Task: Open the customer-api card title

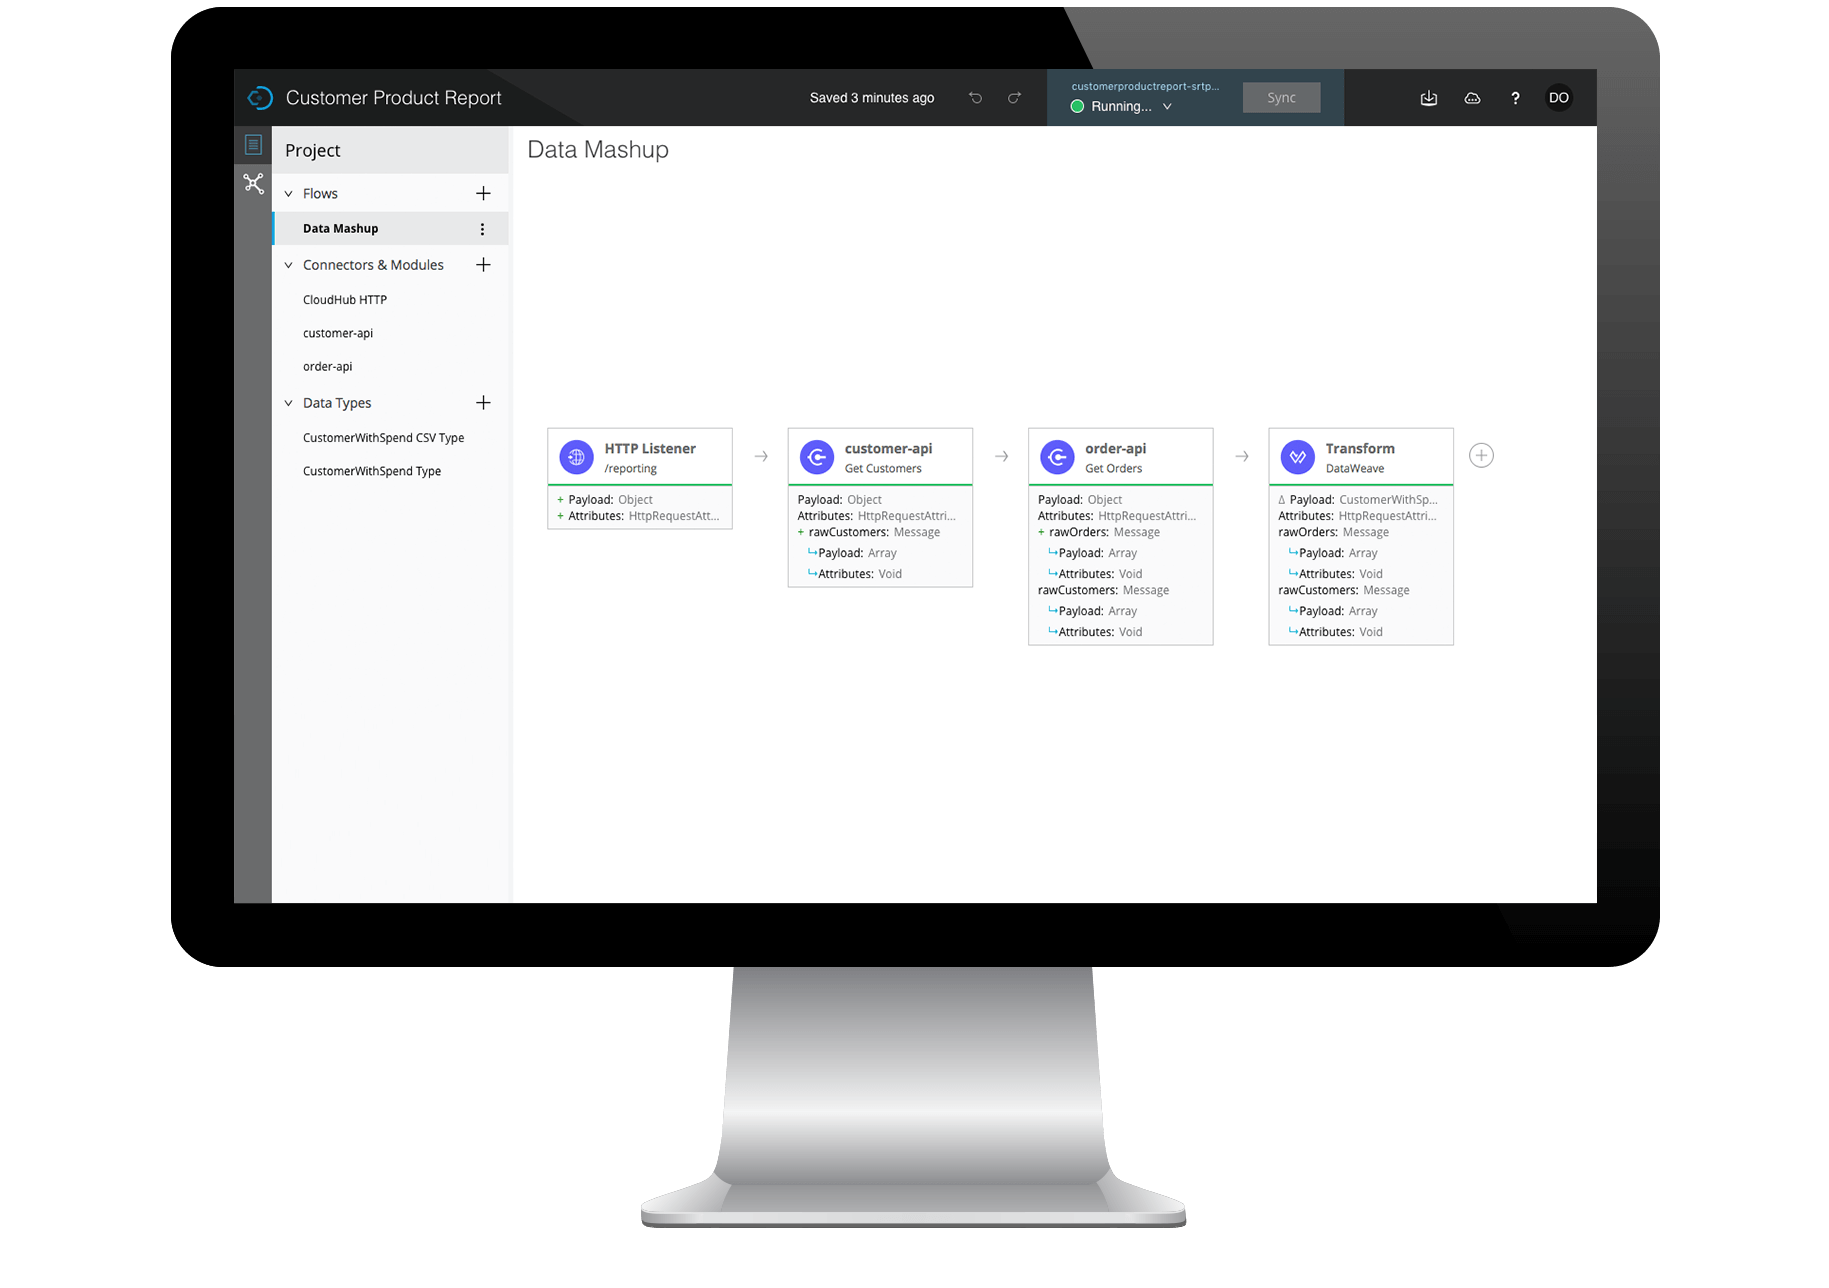Action: click(888, 449)
